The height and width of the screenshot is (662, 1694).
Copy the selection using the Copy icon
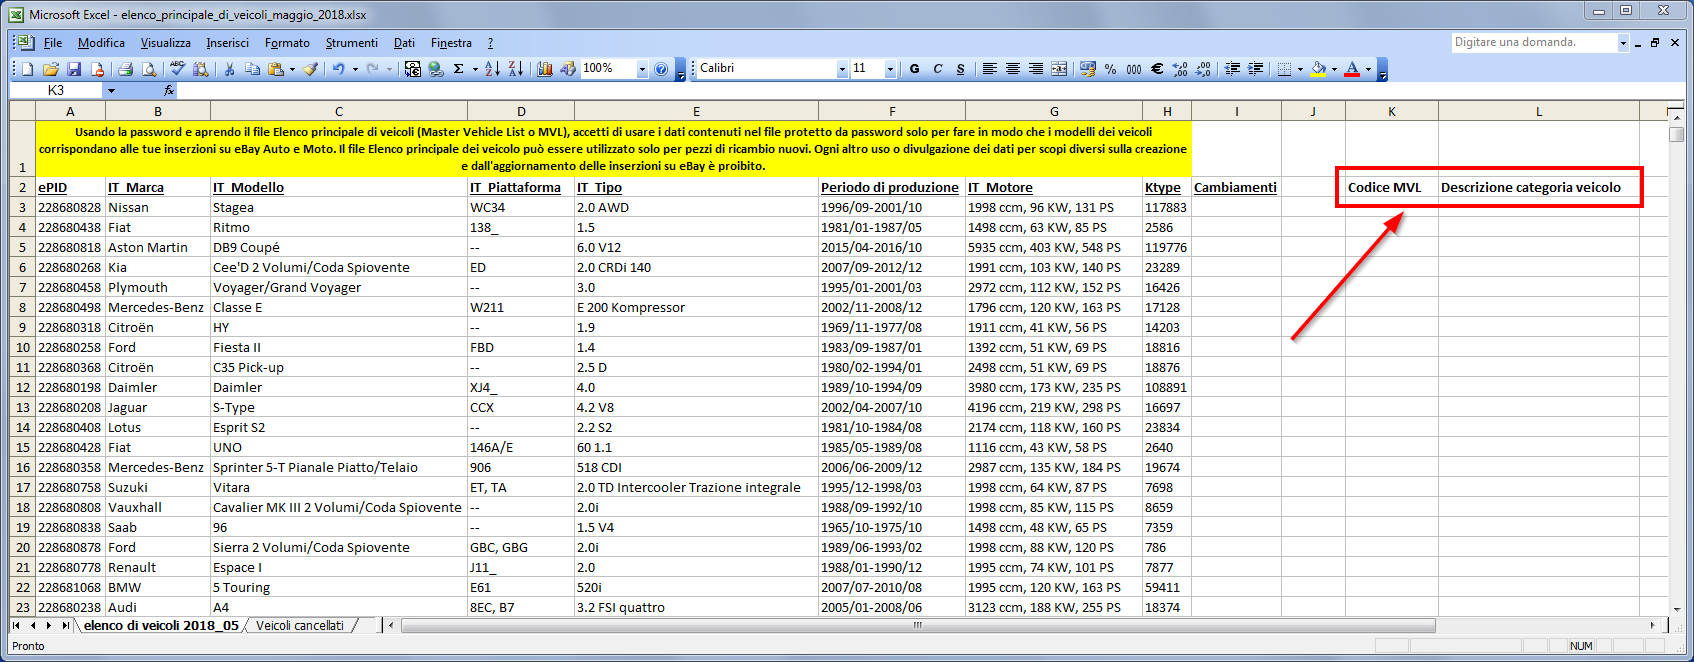253,69
